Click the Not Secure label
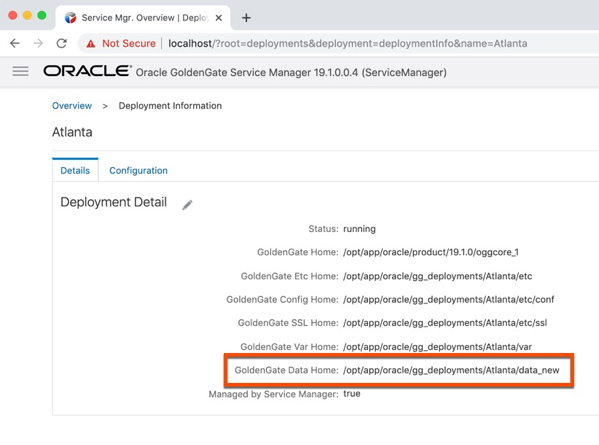 click(x=129, y=44)
